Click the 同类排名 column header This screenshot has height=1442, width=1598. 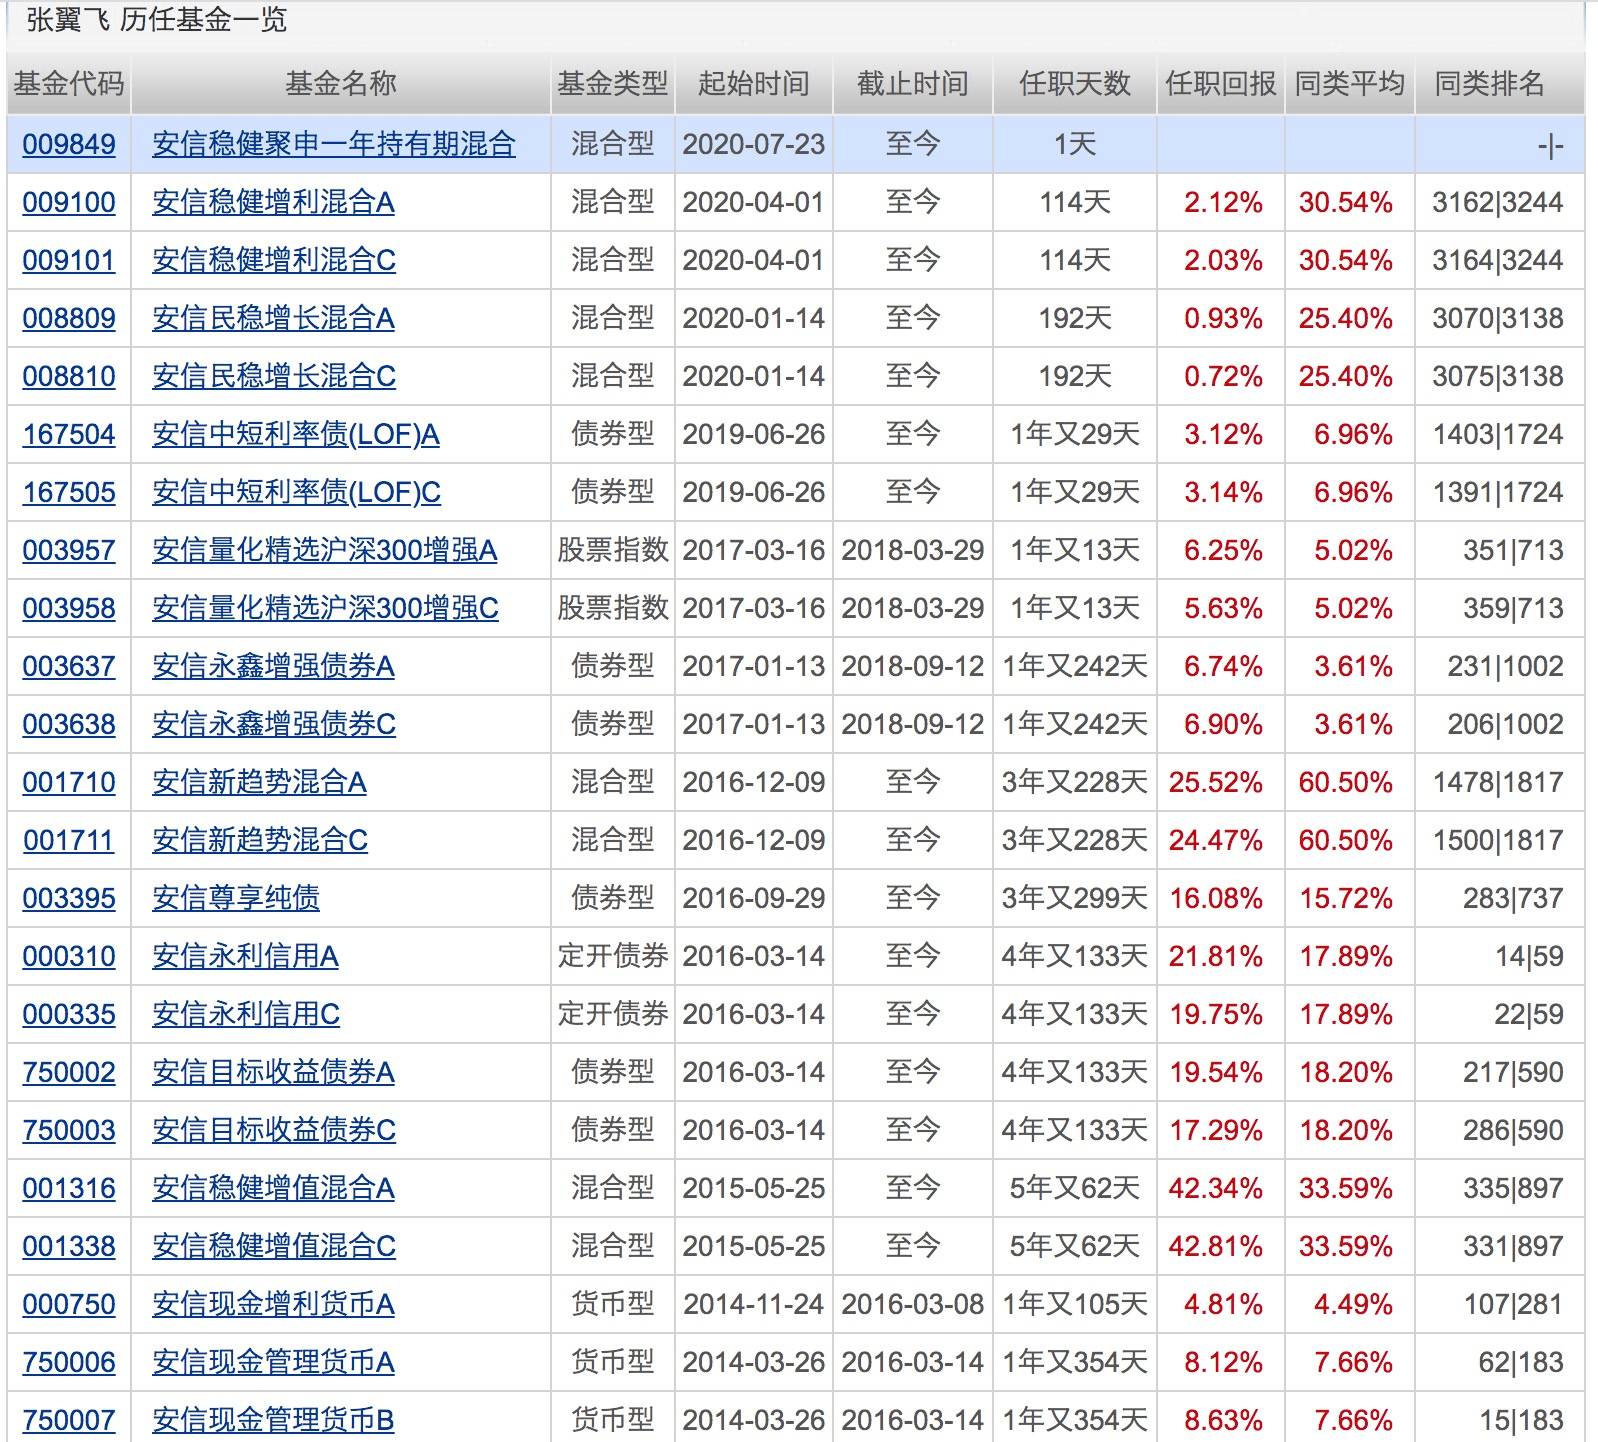[x=1490, y=84]
